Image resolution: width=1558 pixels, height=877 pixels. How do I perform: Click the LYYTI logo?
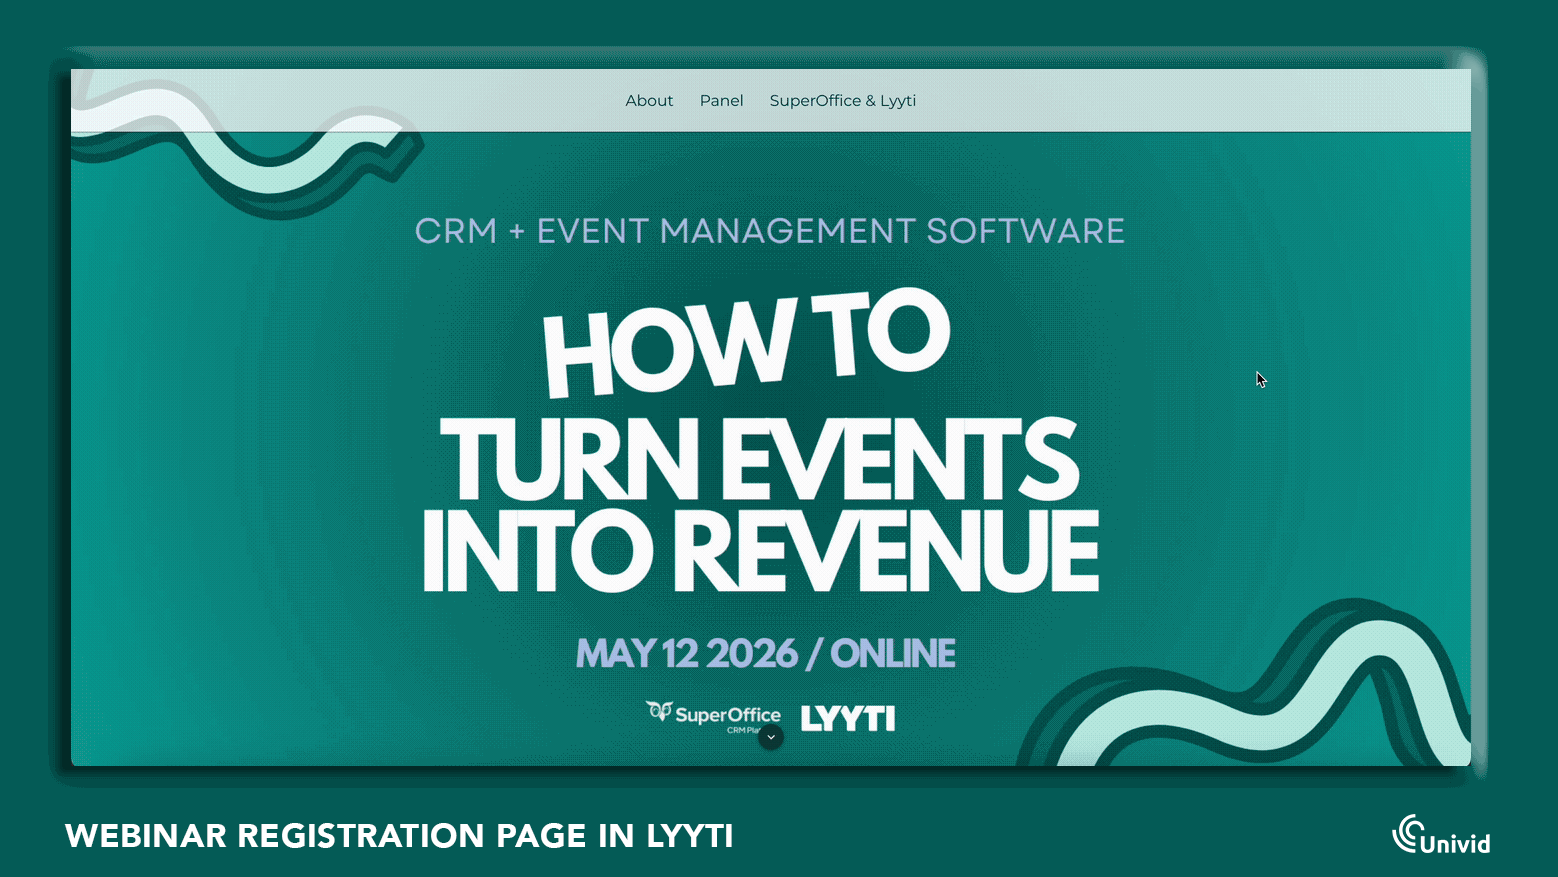tap(848, 718)
